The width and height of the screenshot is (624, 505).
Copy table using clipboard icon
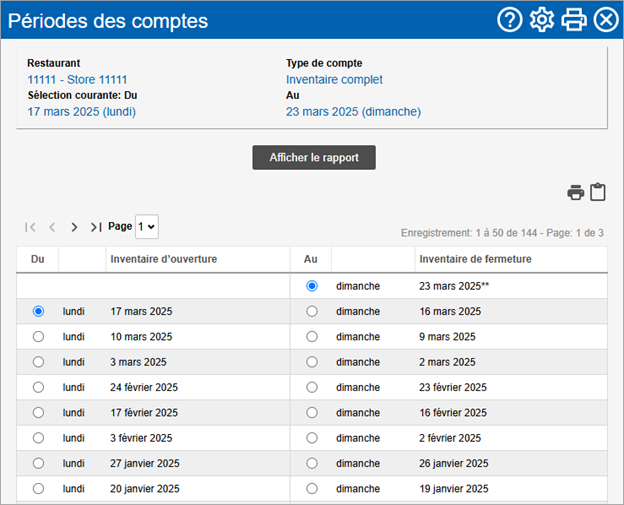point(597,192)
